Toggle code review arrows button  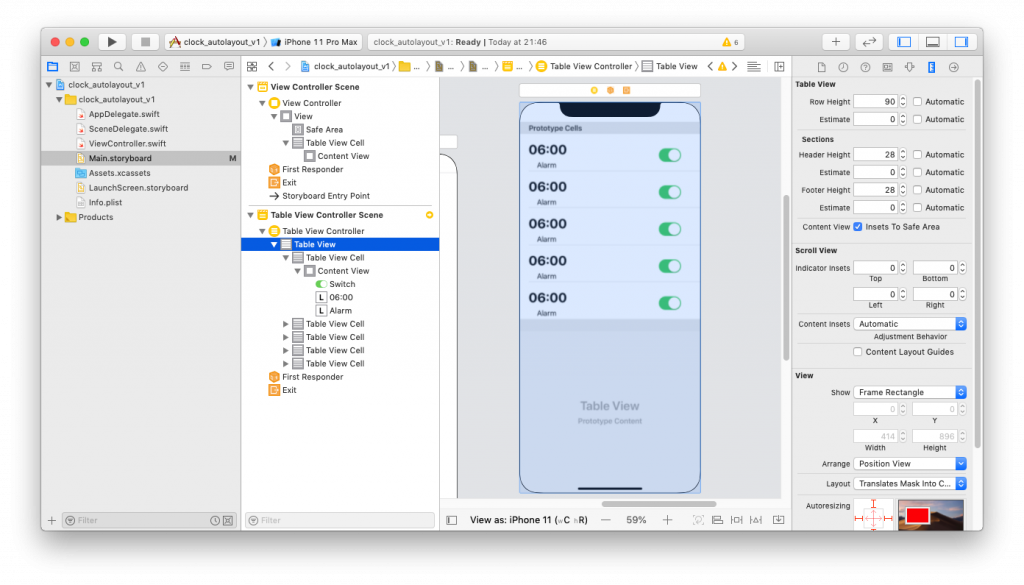point(869,42)
